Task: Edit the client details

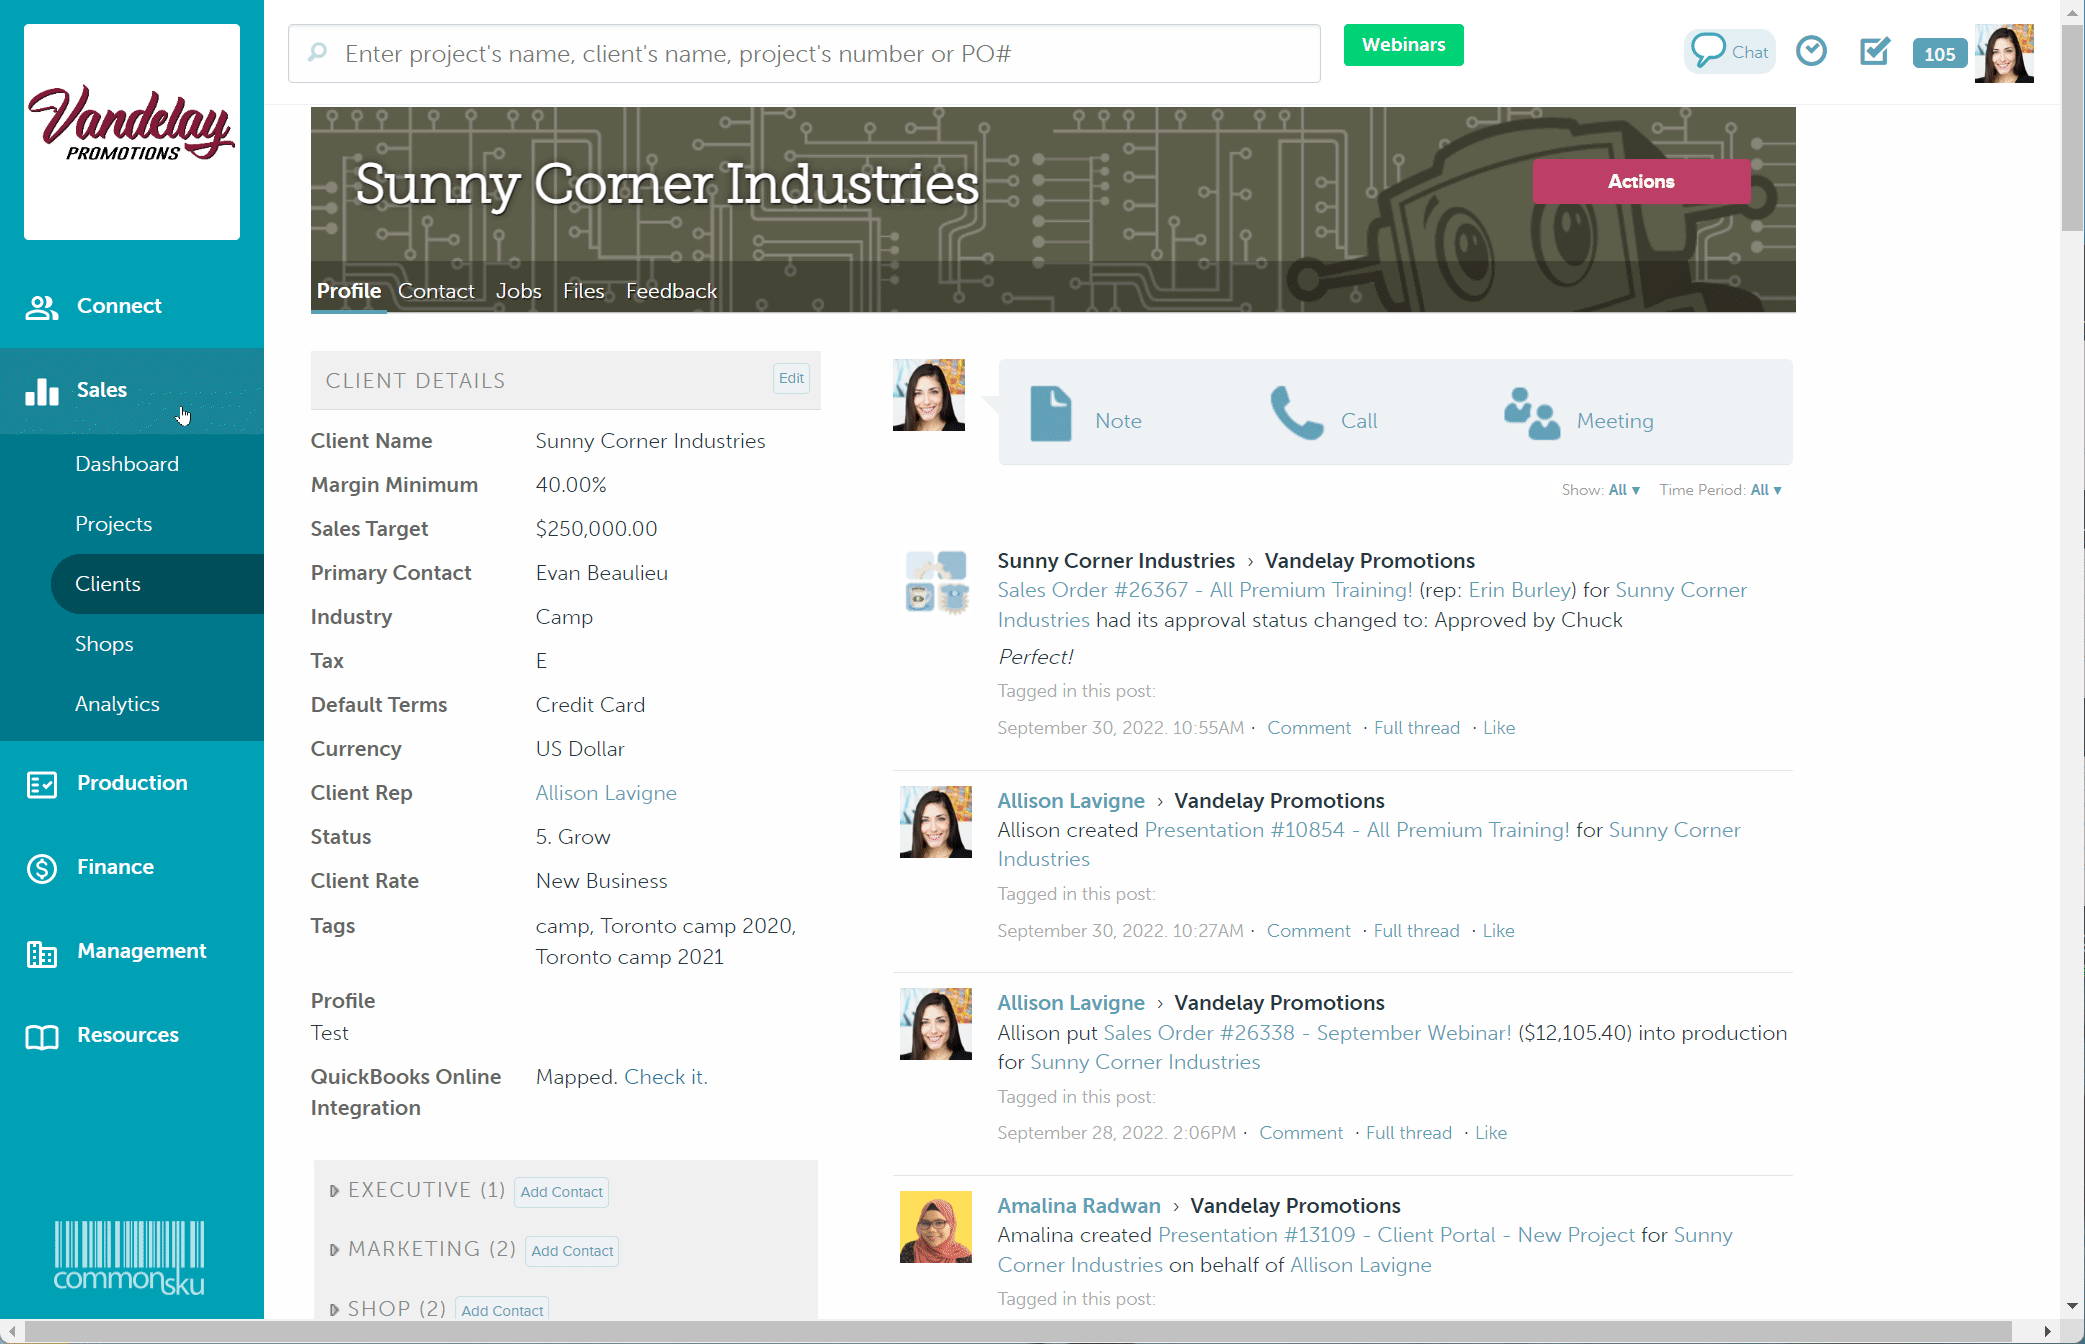Action: [791, 378]
